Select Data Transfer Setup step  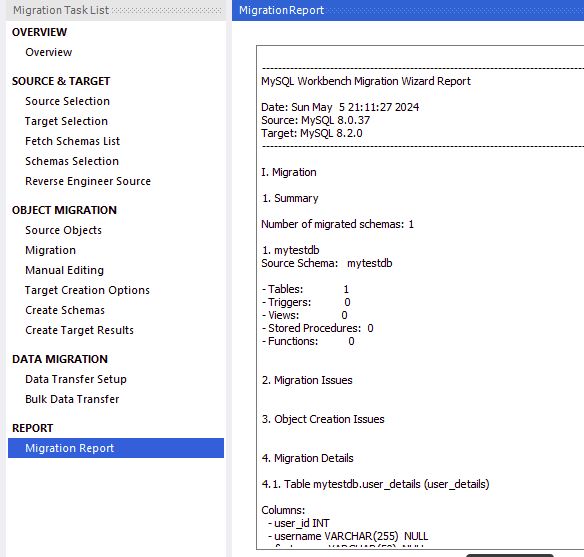point(76,379)
